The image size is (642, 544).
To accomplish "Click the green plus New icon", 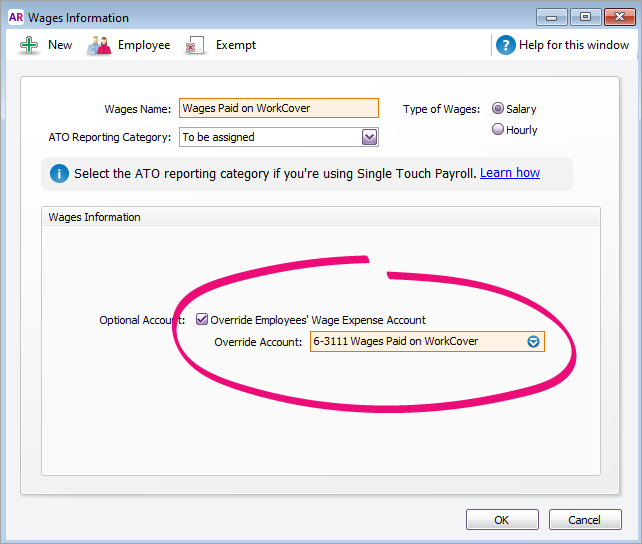I will point(29,45).
